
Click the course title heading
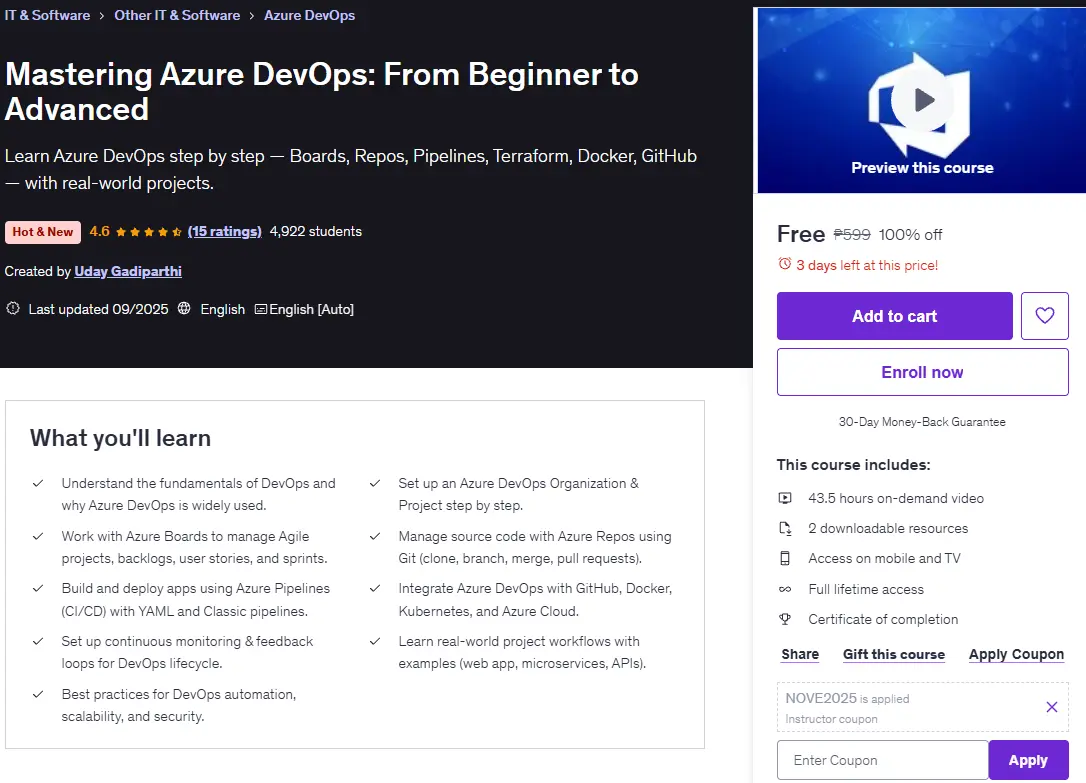click(x=322, y=91)
